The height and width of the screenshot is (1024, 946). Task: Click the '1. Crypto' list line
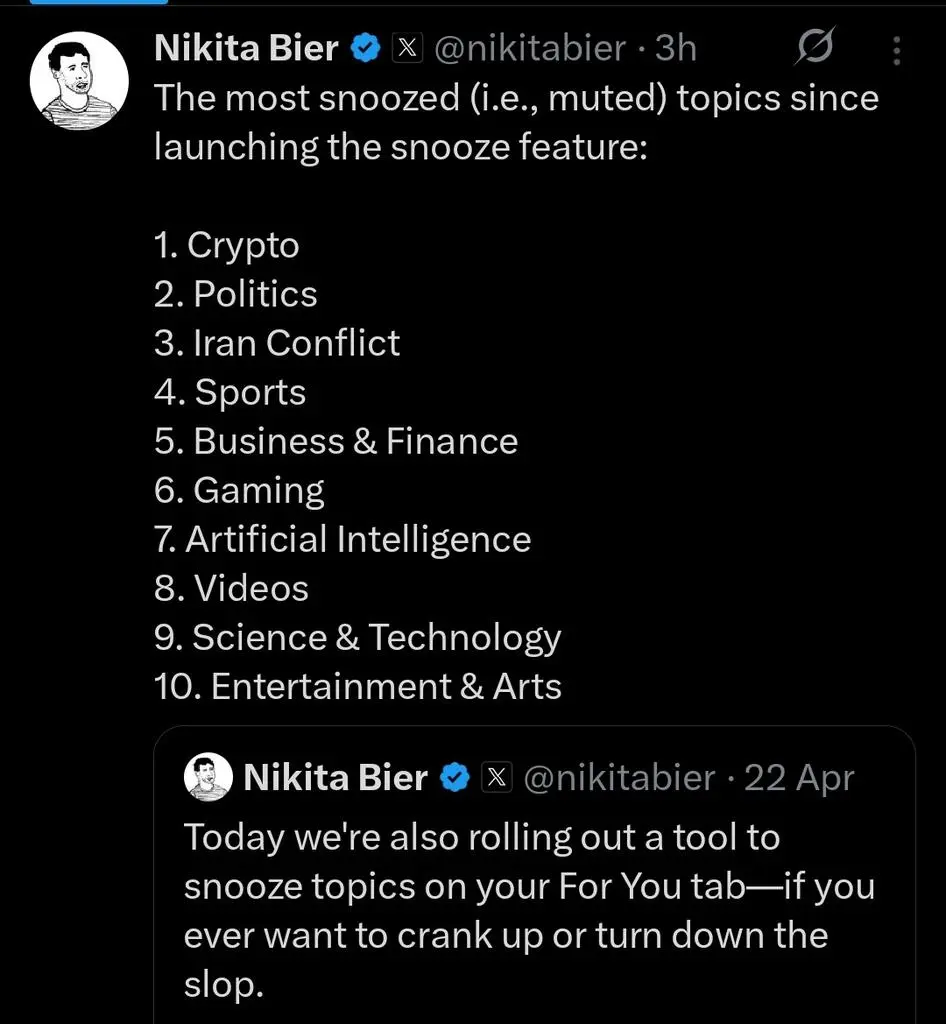(227, 245)
